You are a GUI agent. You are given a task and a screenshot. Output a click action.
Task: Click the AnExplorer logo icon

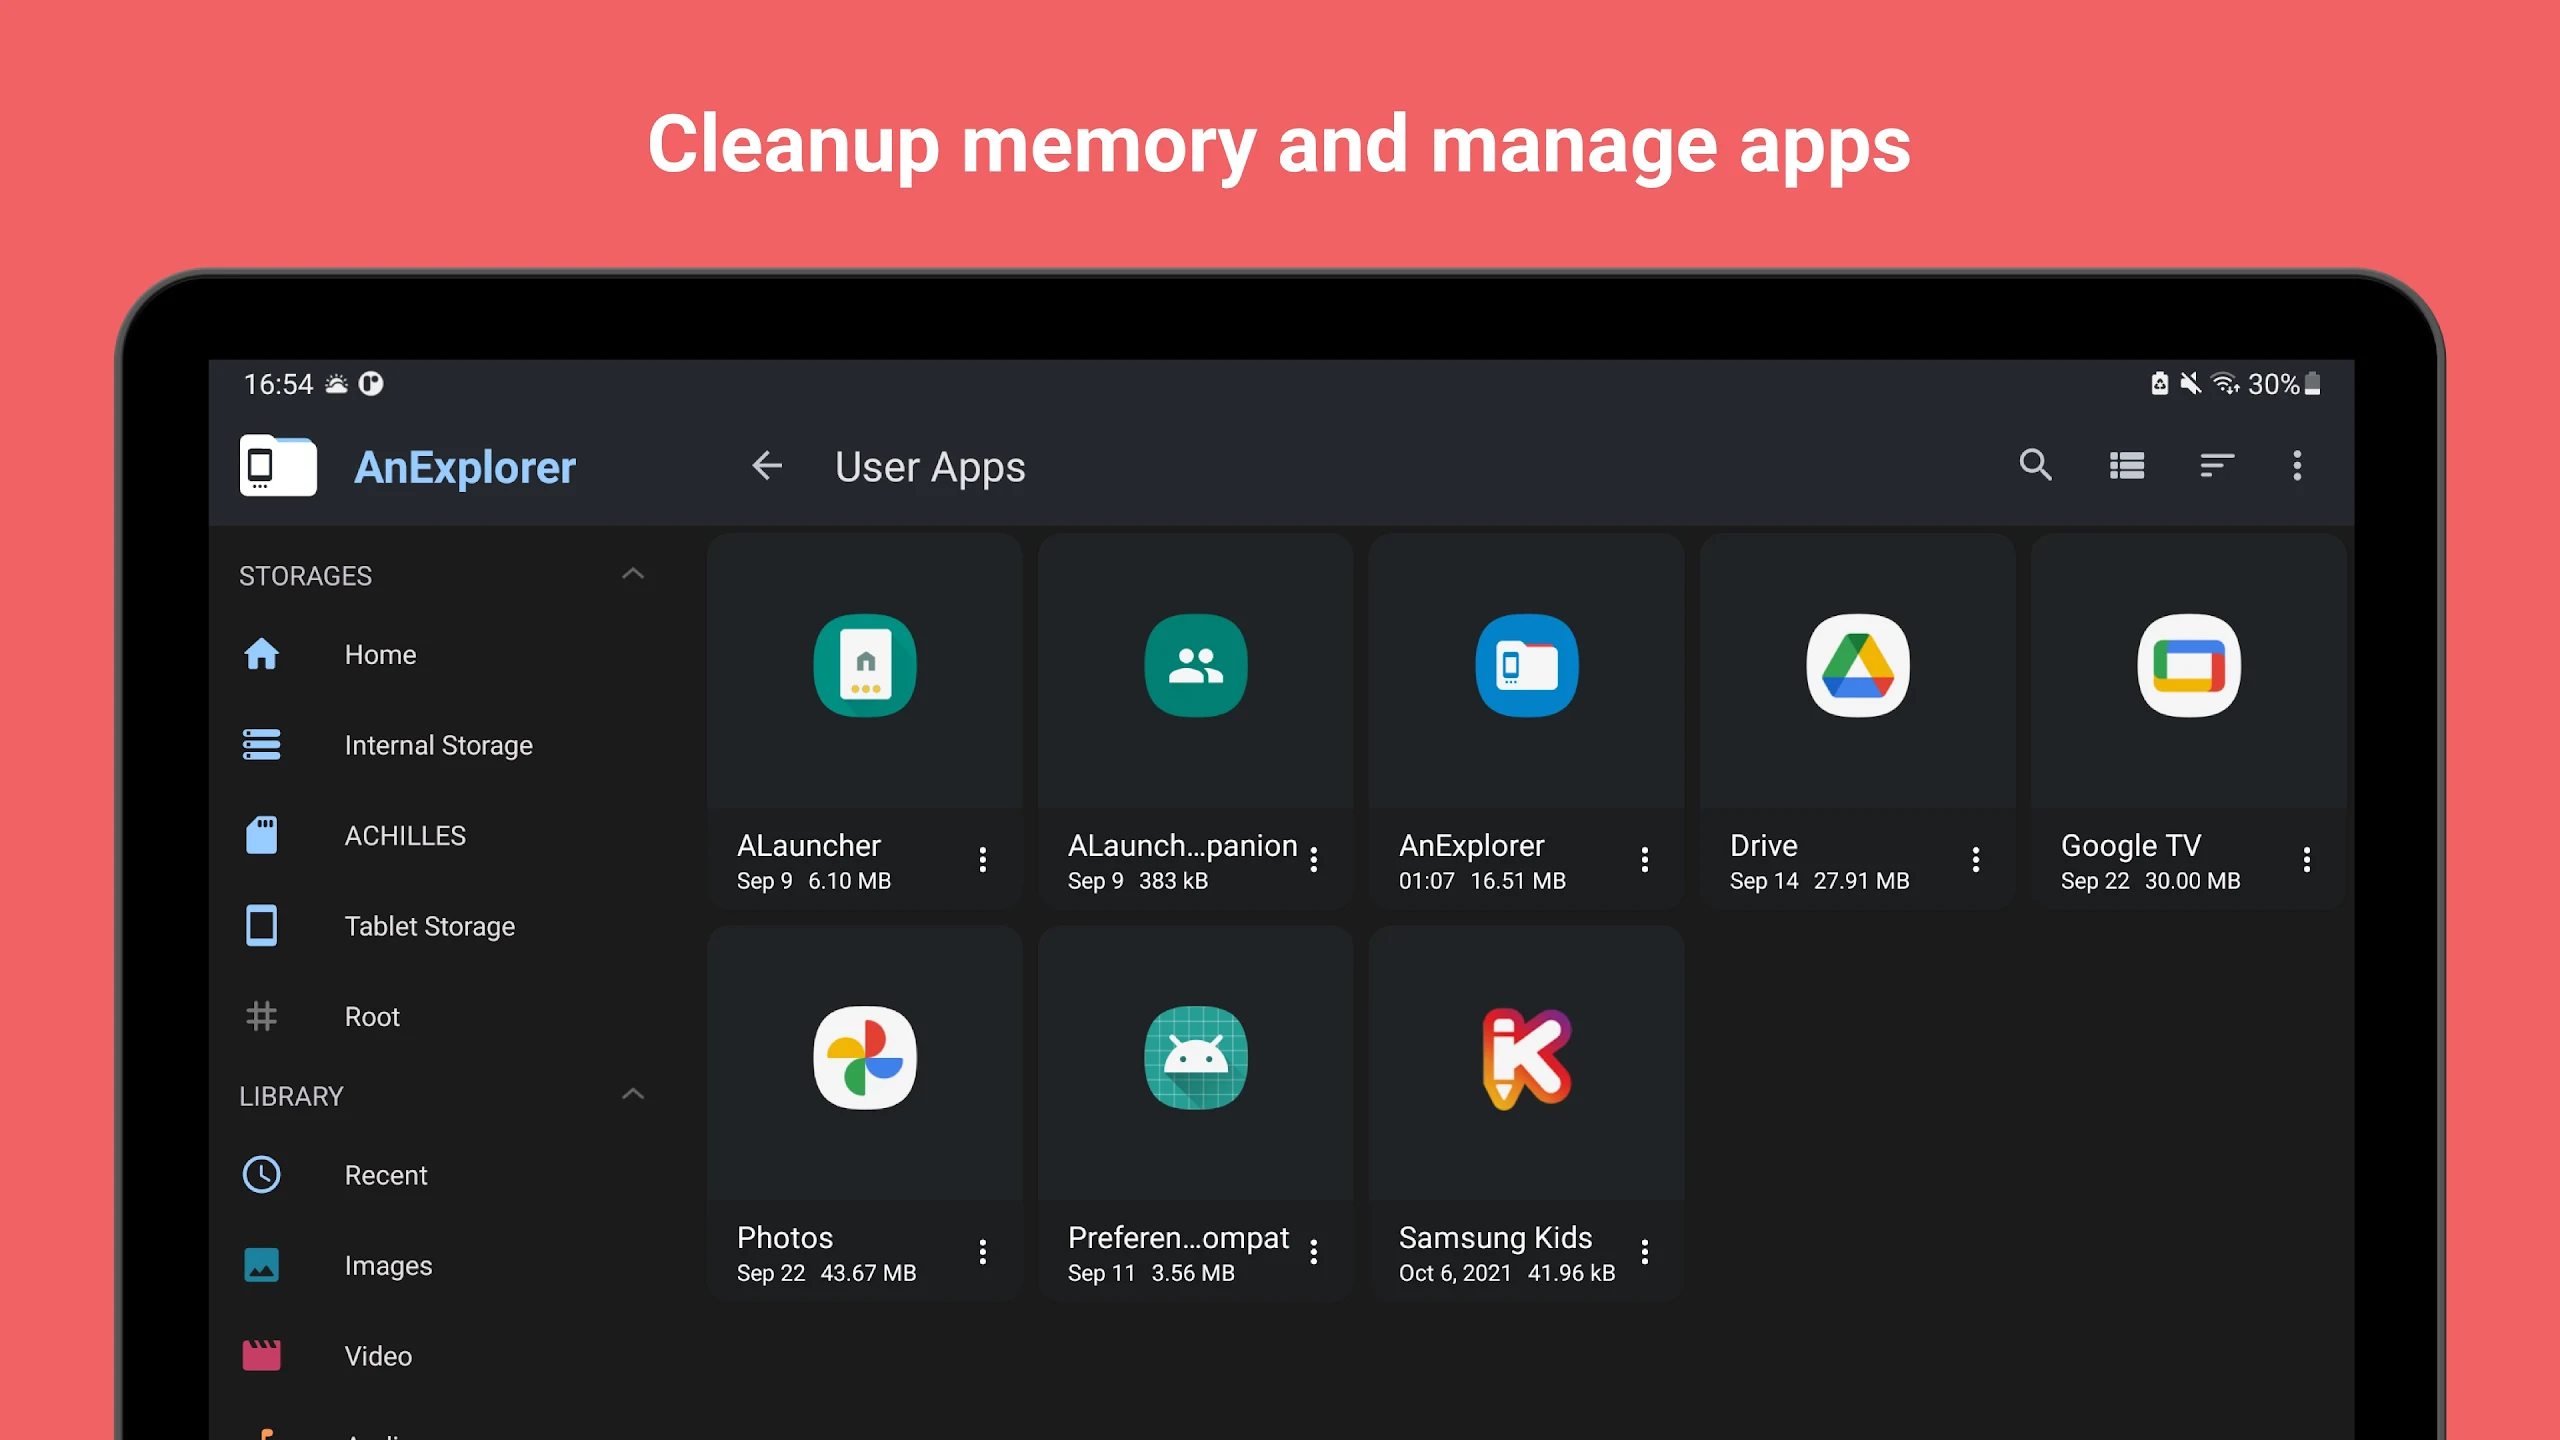278,465
